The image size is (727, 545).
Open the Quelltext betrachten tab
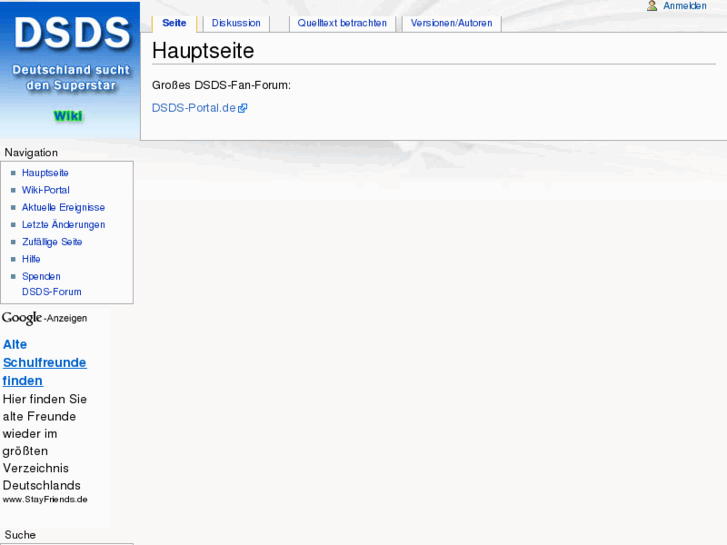click(x=342, y=23)
